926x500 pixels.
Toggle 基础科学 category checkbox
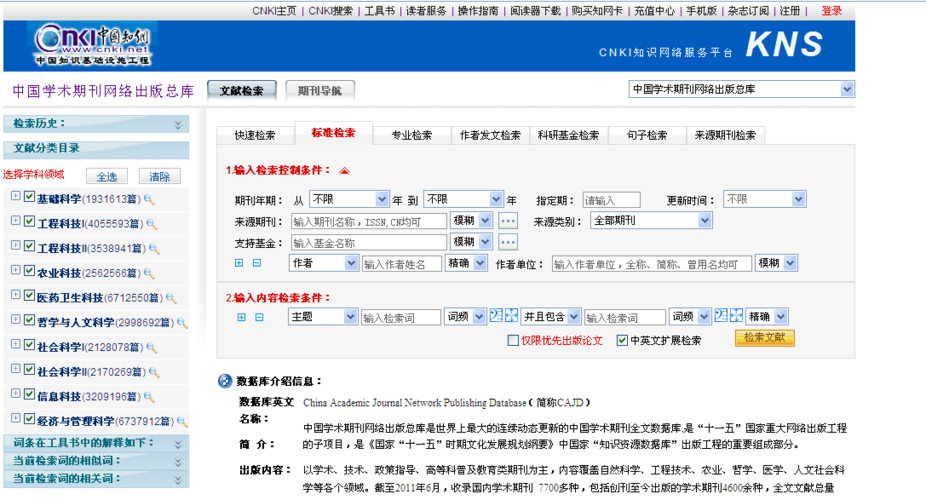[29, 197]
